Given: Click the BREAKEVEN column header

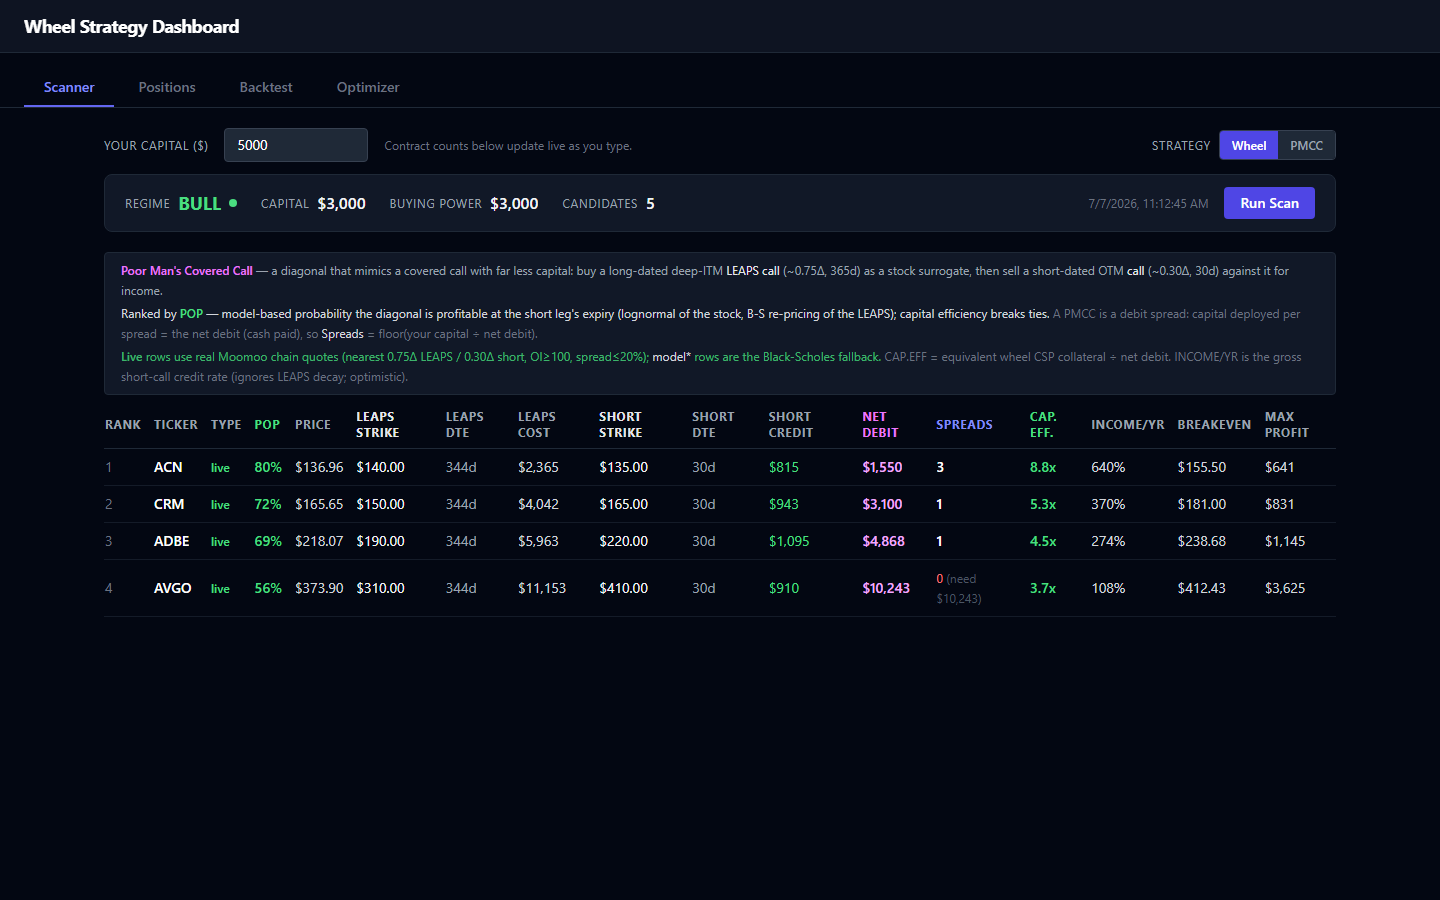Looking at the screenshot, I should pos(1214,424).
